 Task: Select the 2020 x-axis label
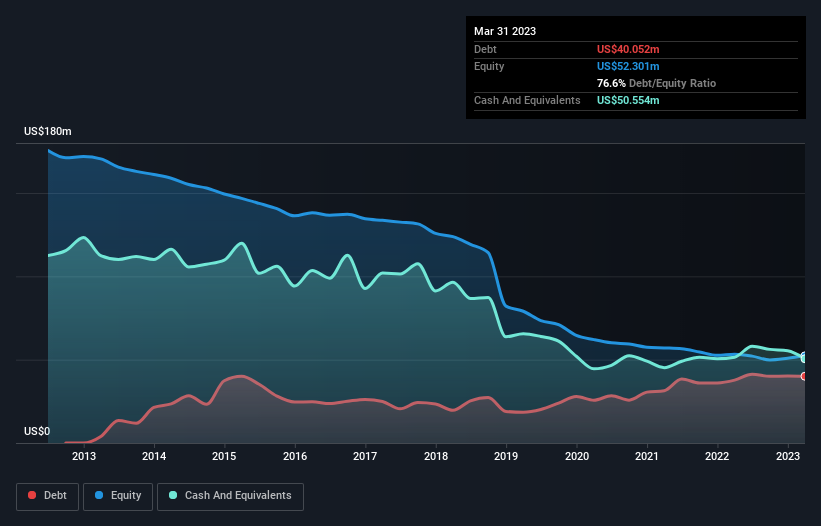coord(576,456)
